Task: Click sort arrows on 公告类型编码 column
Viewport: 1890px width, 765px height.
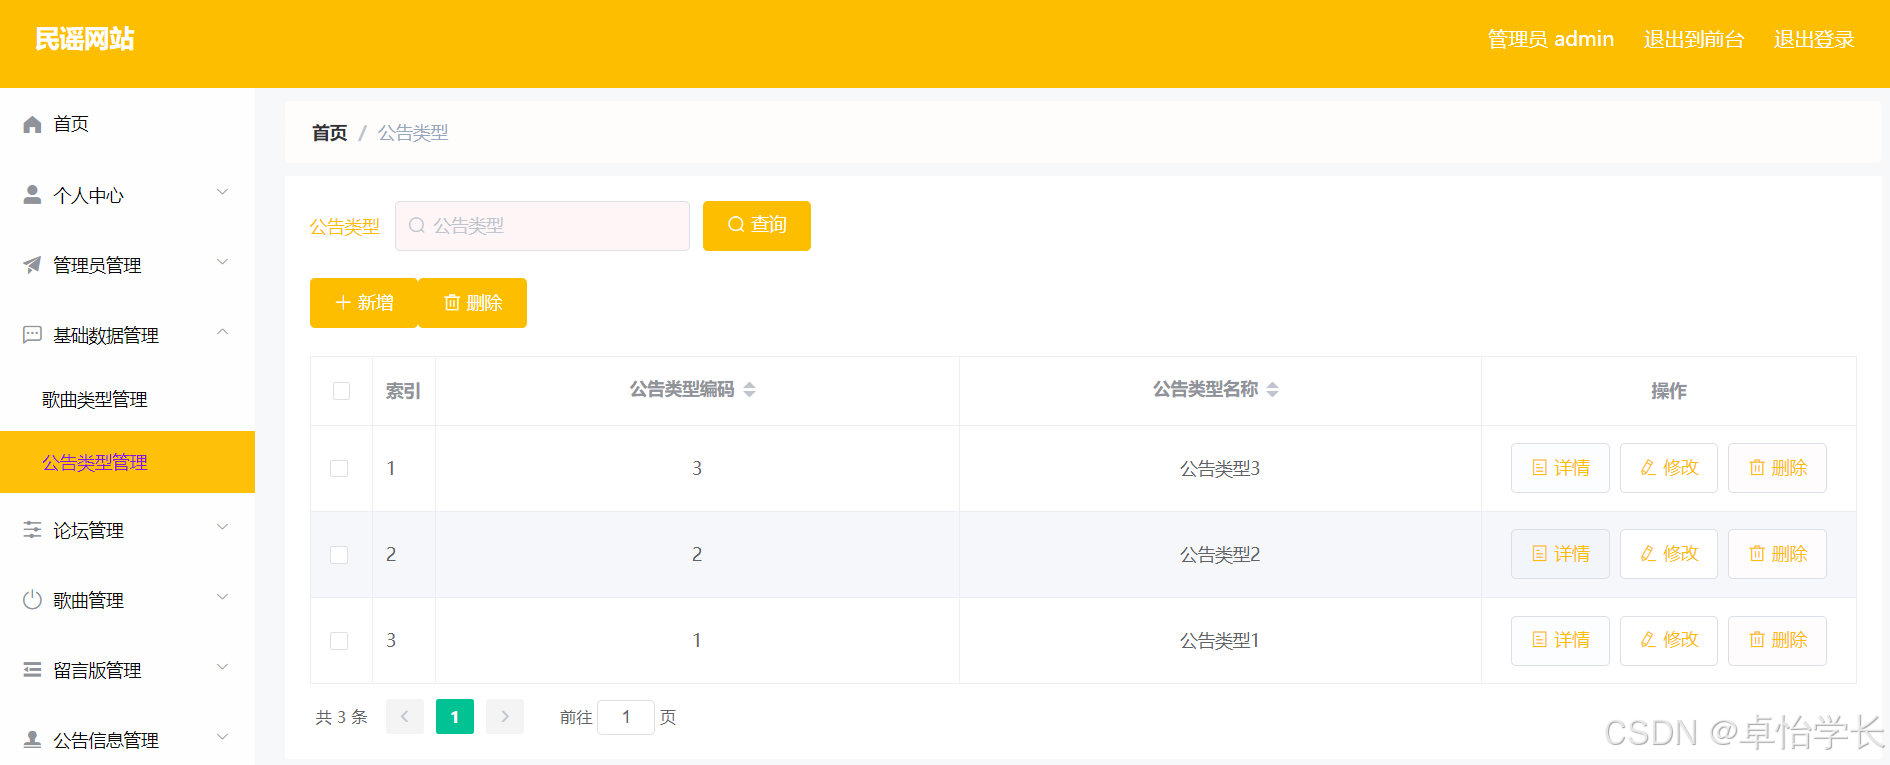Action: [x=749, y=389]
